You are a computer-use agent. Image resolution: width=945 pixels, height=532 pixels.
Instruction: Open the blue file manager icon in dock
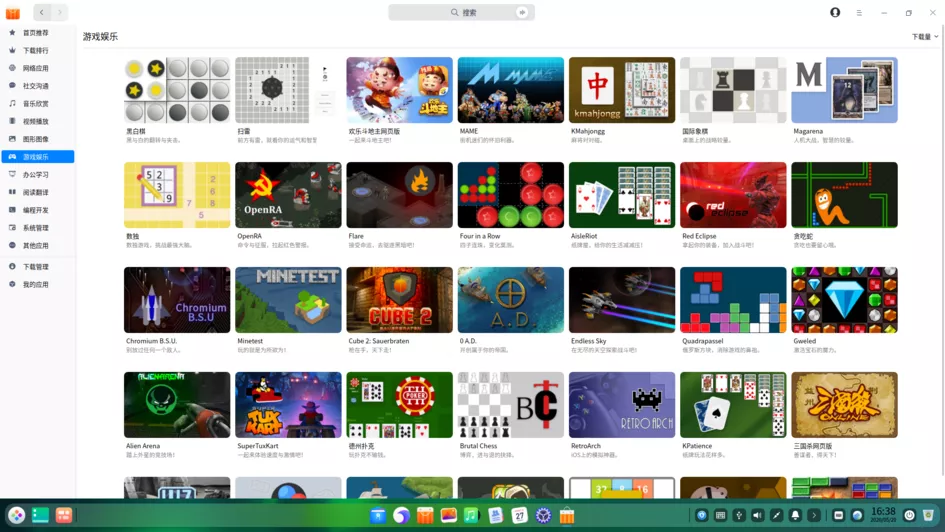[x=378, y=515]
